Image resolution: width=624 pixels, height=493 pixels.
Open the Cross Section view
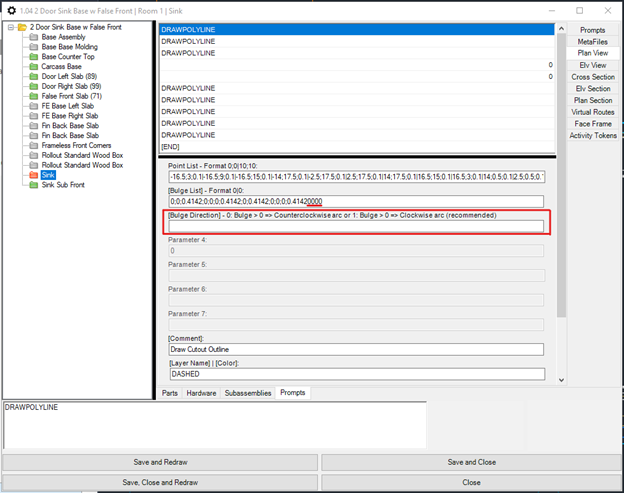click(592, 77)
